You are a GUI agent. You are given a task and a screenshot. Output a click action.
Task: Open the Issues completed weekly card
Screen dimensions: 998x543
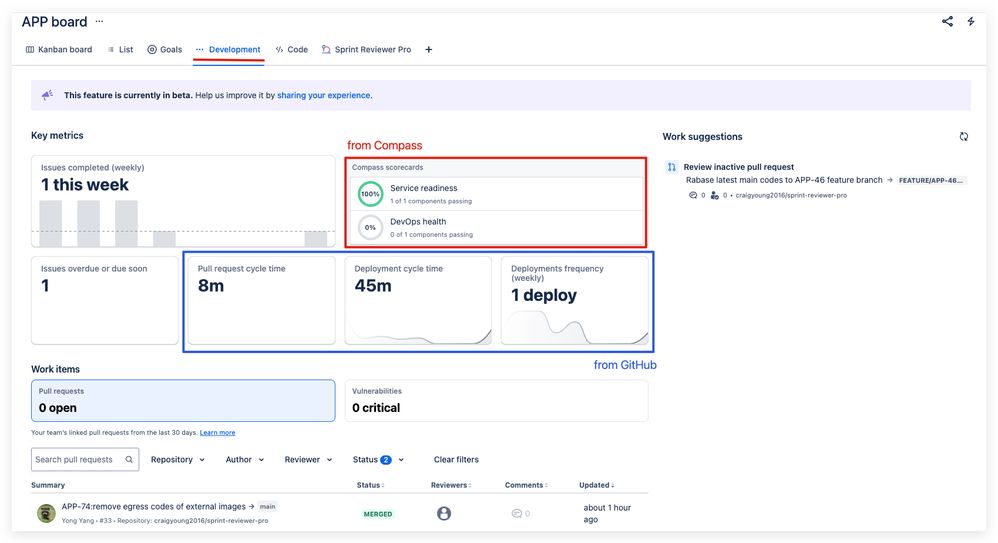tap(183, 201)
